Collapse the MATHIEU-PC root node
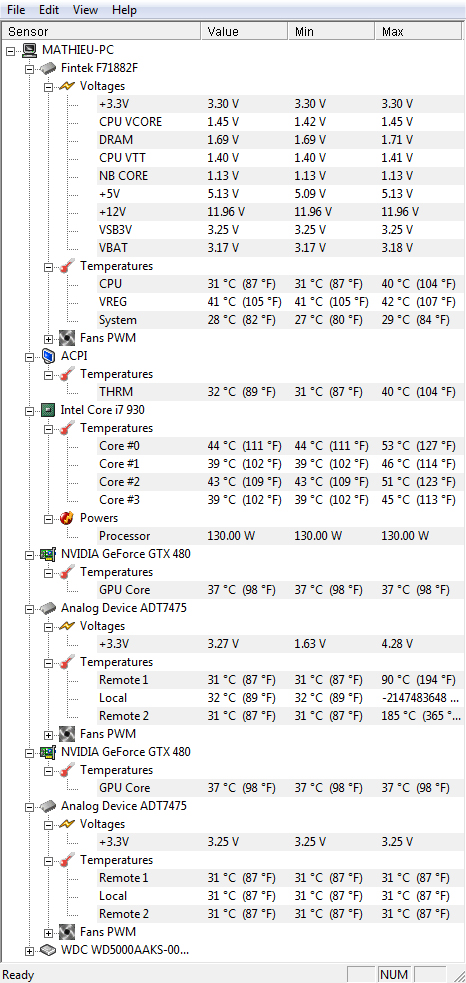466x983 pixels. click(x=11, y=50)
